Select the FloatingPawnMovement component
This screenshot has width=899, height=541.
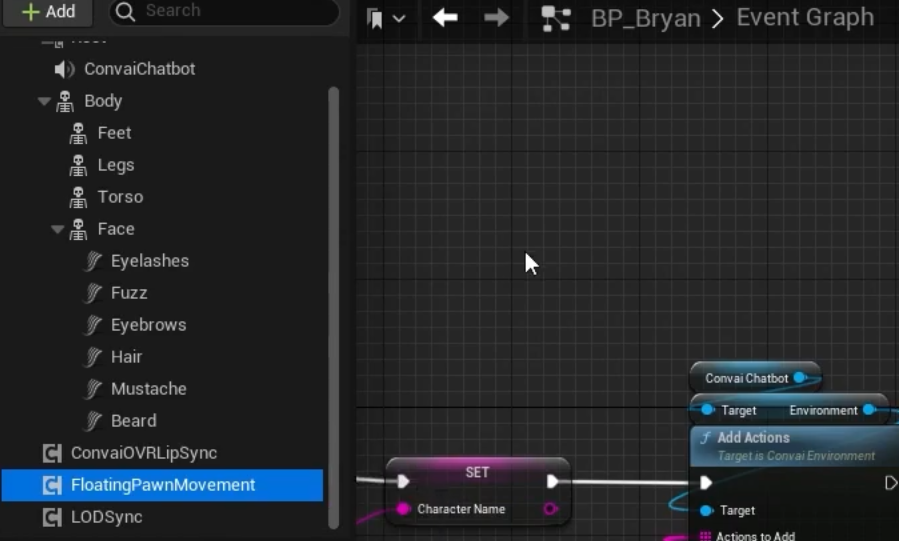tap(162, 485)
